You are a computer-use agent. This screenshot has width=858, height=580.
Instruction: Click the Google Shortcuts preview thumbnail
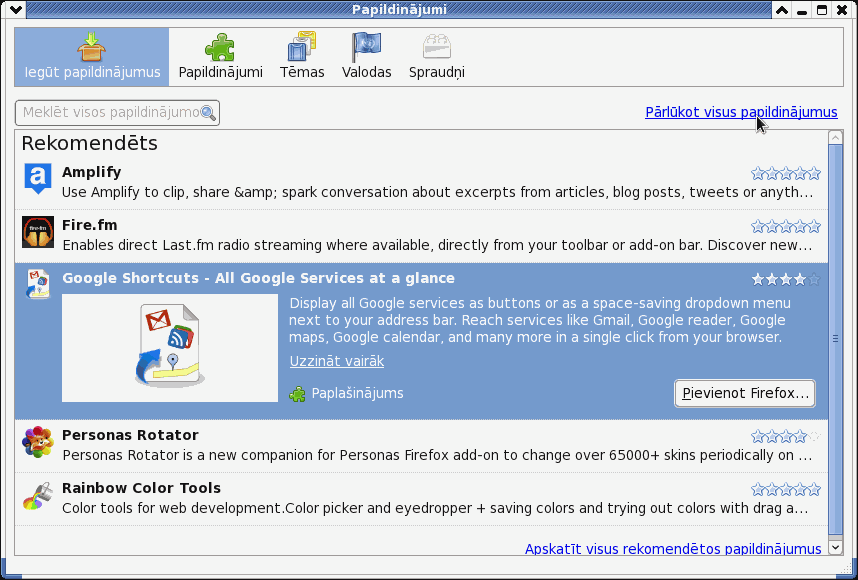click(170, 348)
